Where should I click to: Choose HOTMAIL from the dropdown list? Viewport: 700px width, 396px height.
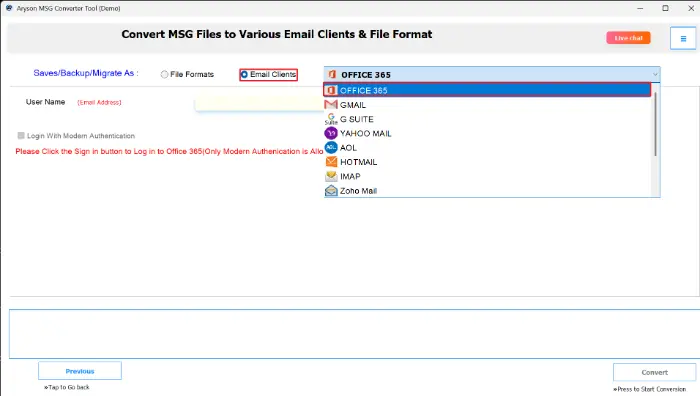[x=488, y=162]
